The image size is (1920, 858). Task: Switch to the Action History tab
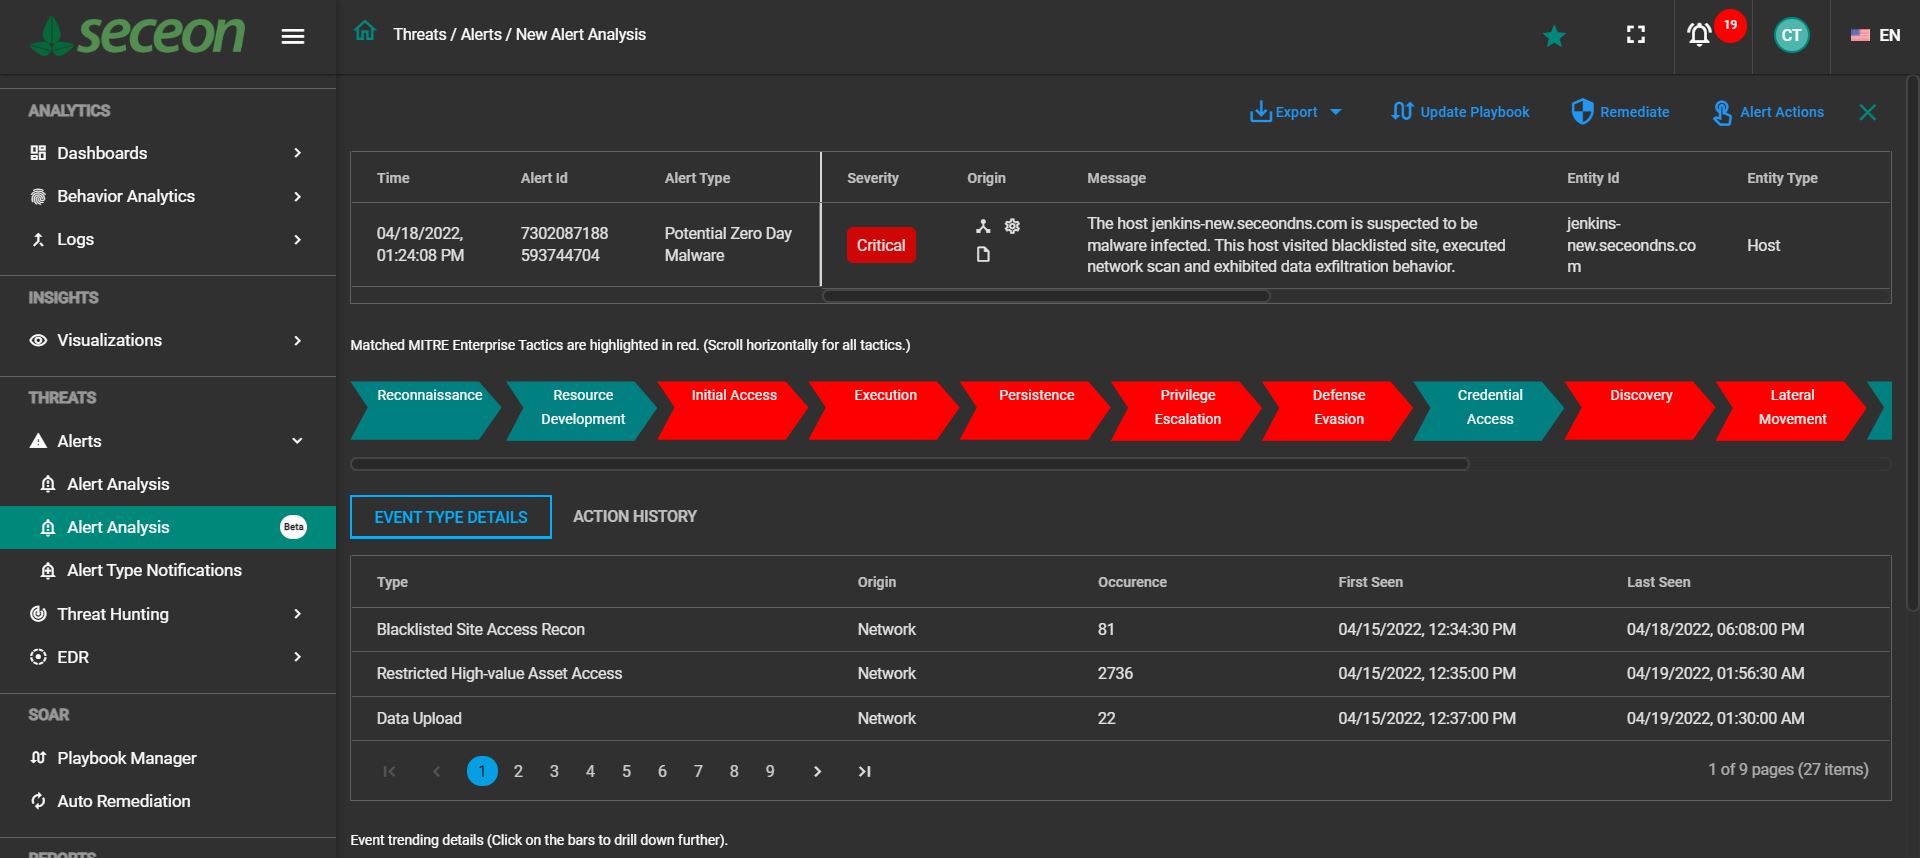coord(634,517)
